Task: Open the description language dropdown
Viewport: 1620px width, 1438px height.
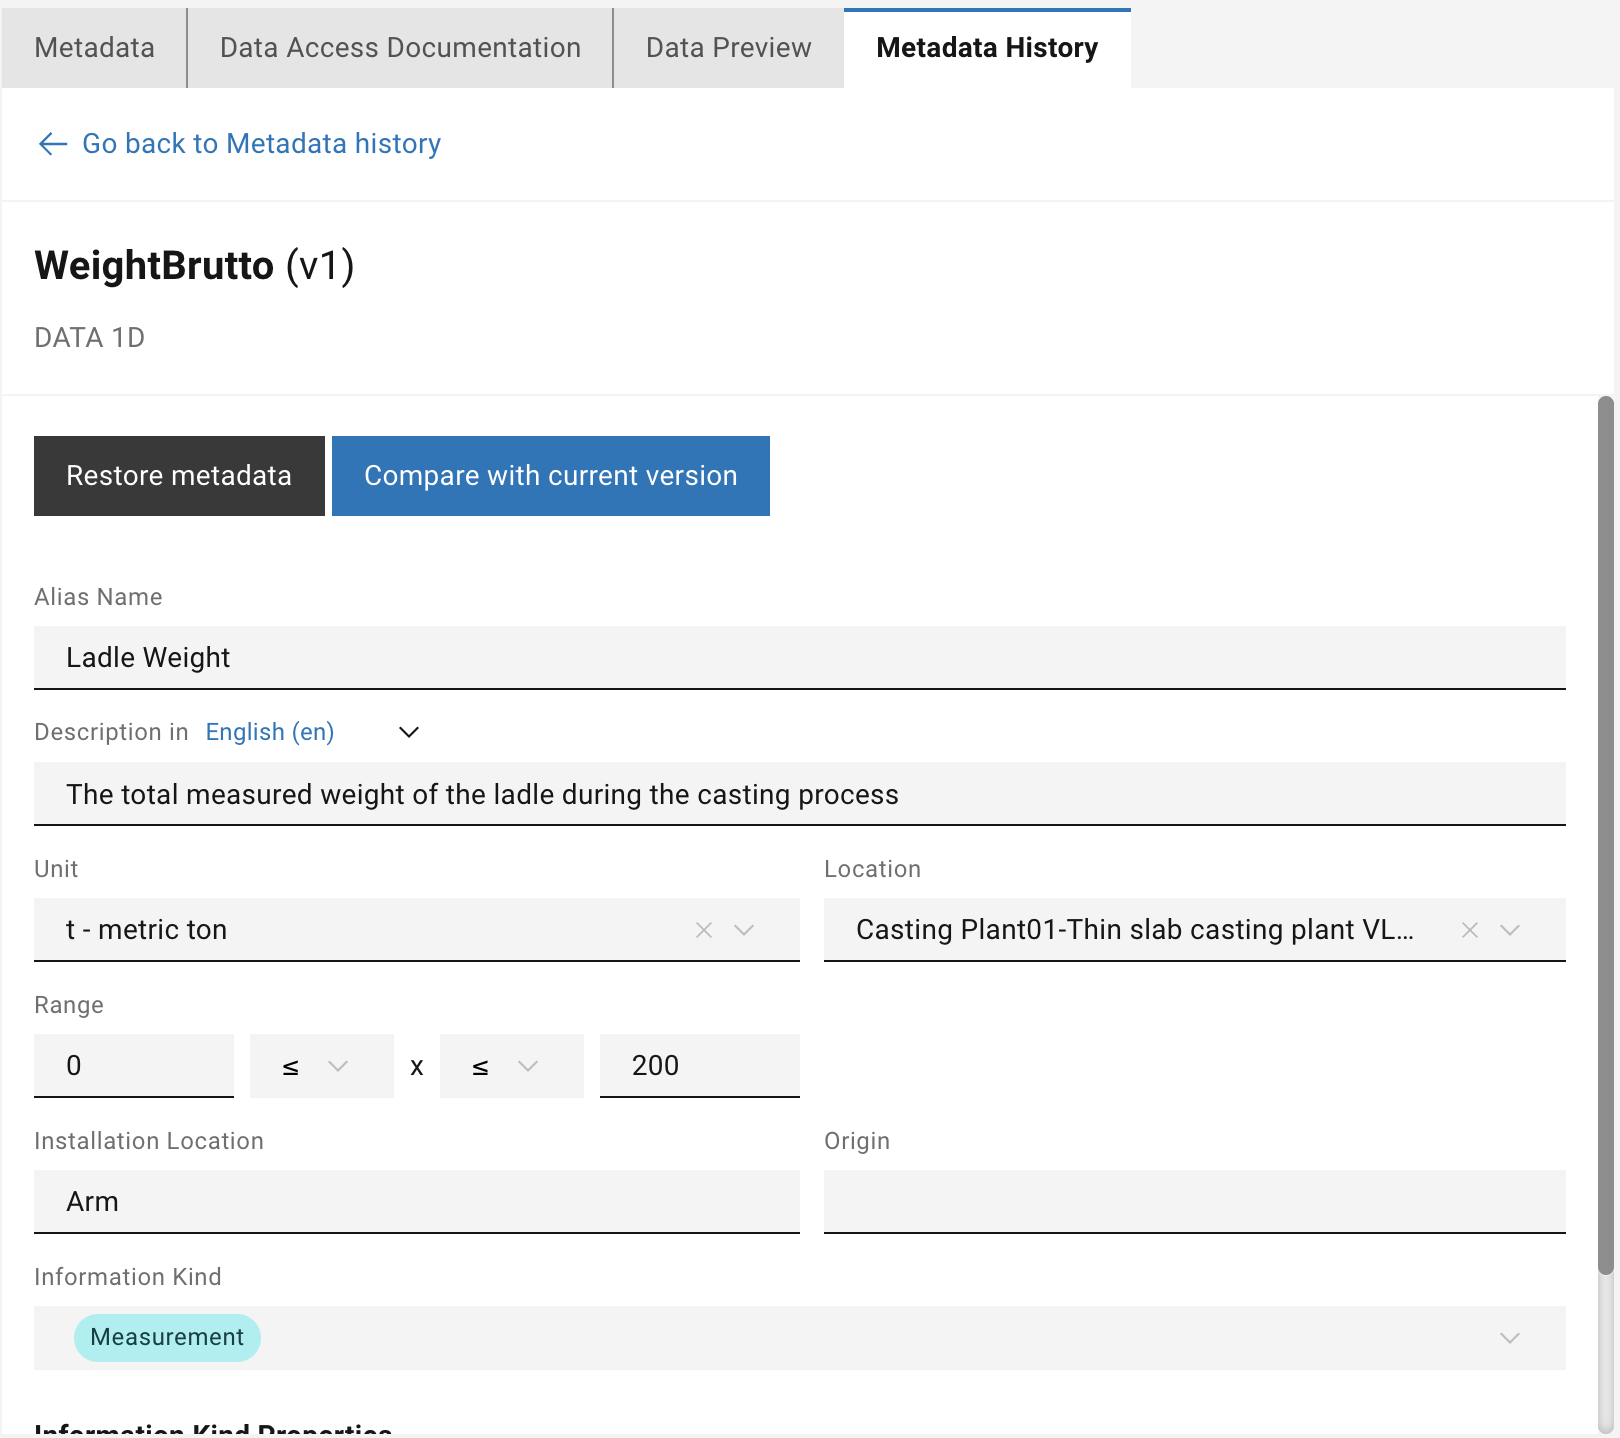Action: 409,732
